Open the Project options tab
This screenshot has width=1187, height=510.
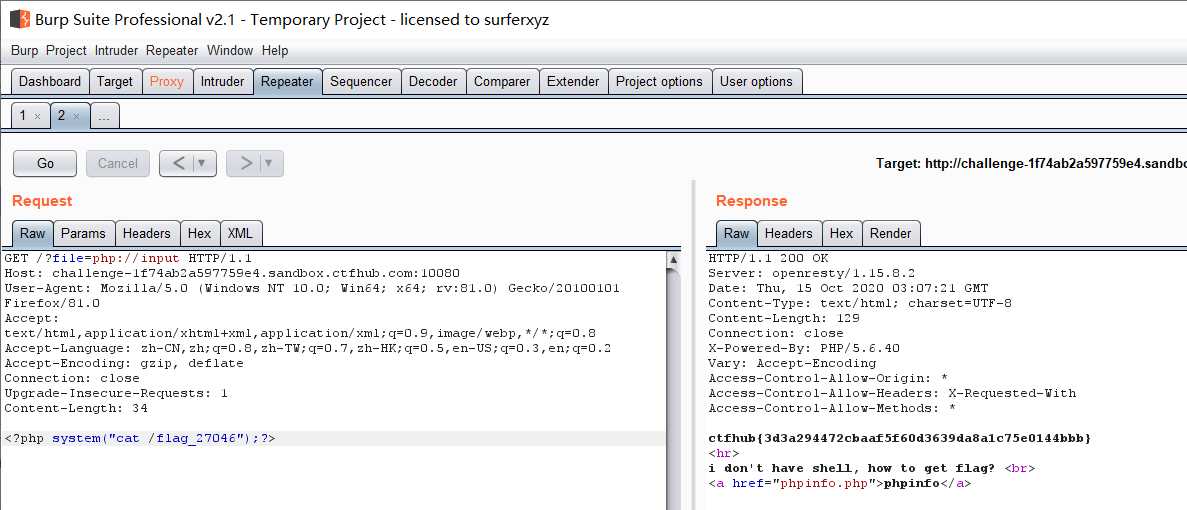tap(659, 82)
